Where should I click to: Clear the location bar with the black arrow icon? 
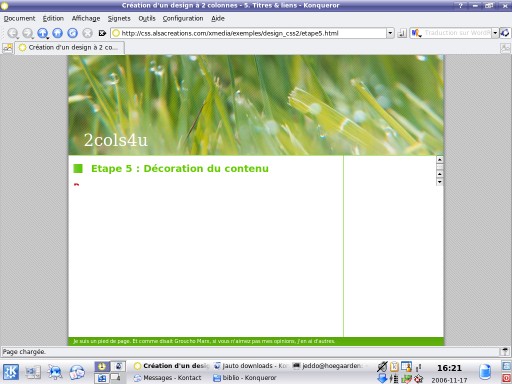[x=102, y=33]
